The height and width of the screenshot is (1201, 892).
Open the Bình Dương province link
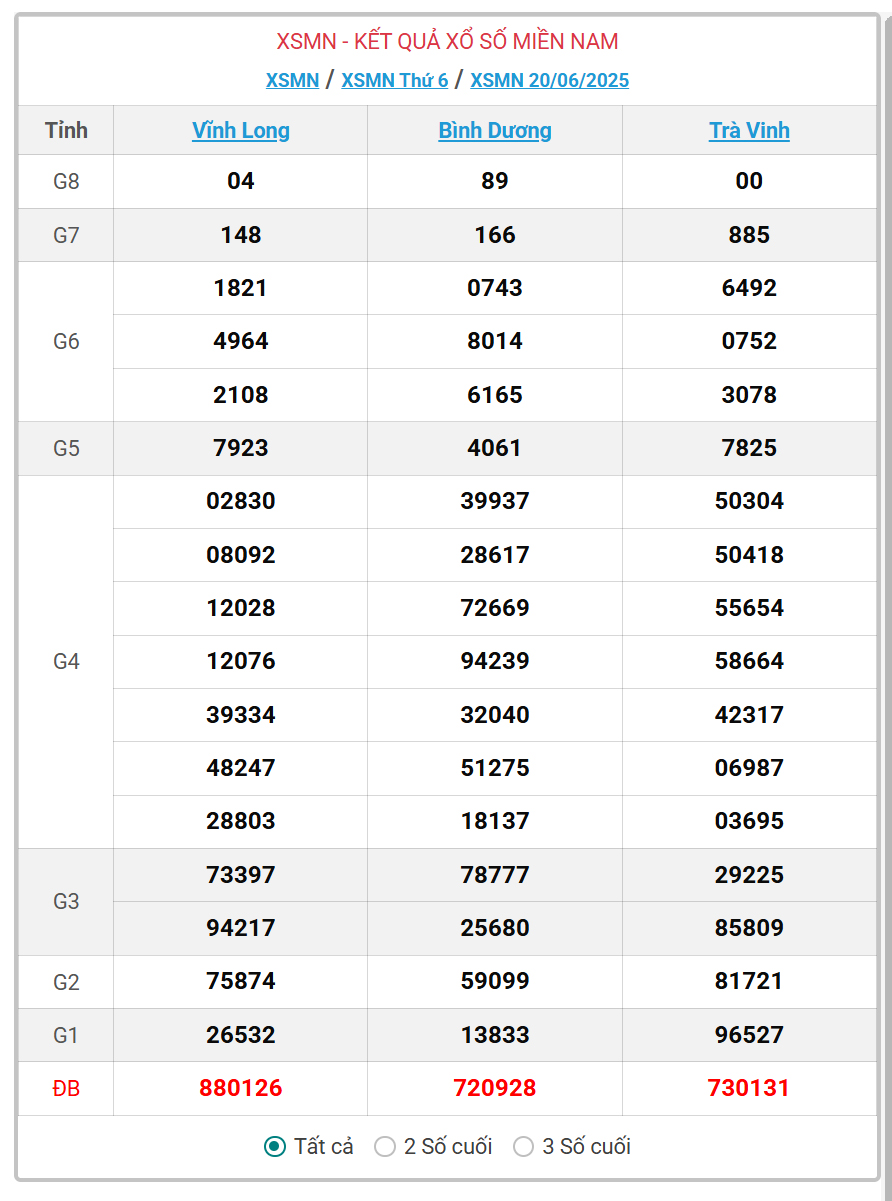click(x=495, y=130)
